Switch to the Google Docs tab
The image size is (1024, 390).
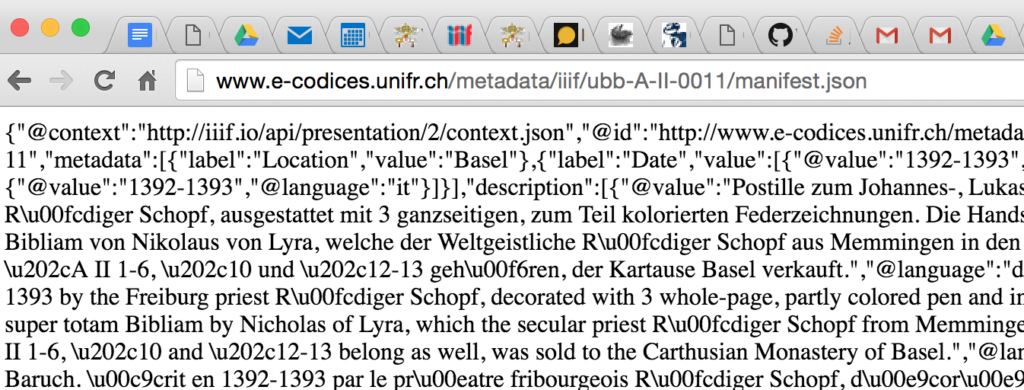[x=140, y=35]
